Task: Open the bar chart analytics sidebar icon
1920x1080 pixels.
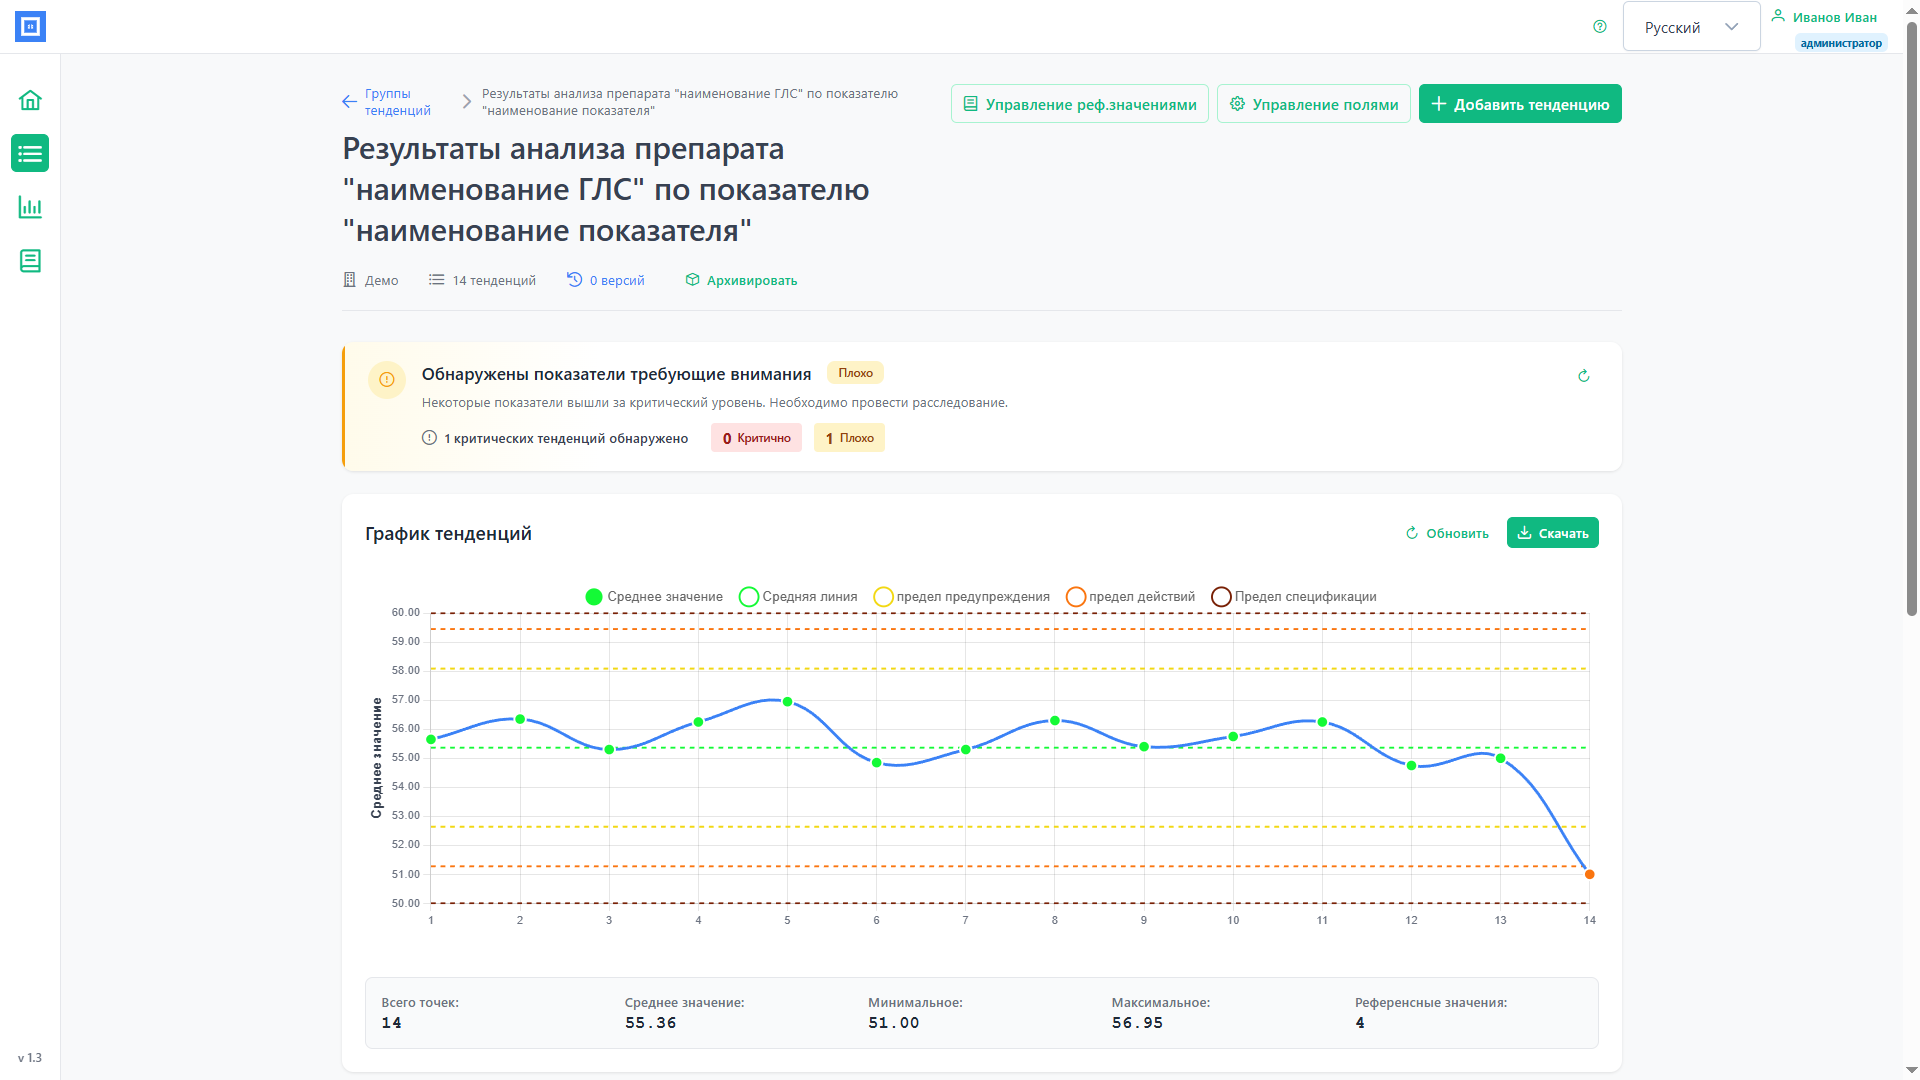Action: coord(30,207)
